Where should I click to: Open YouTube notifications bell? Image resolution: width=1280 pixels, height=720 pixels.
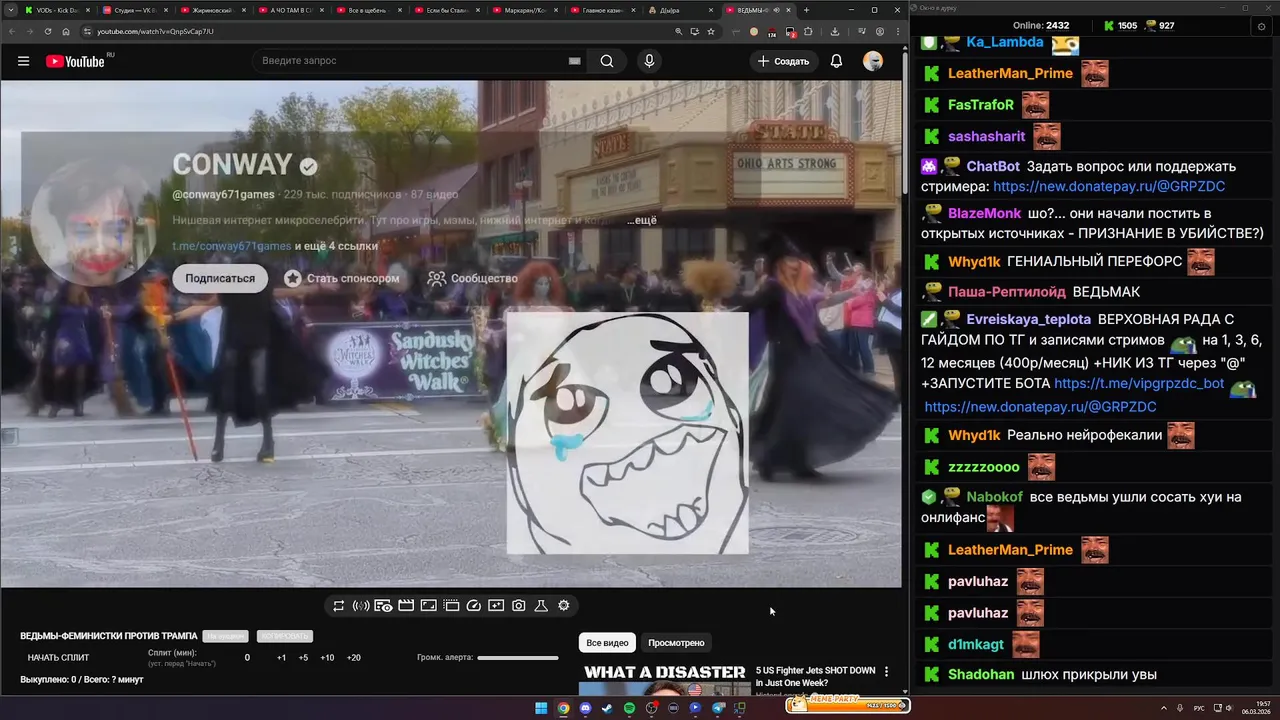[836, 61]
